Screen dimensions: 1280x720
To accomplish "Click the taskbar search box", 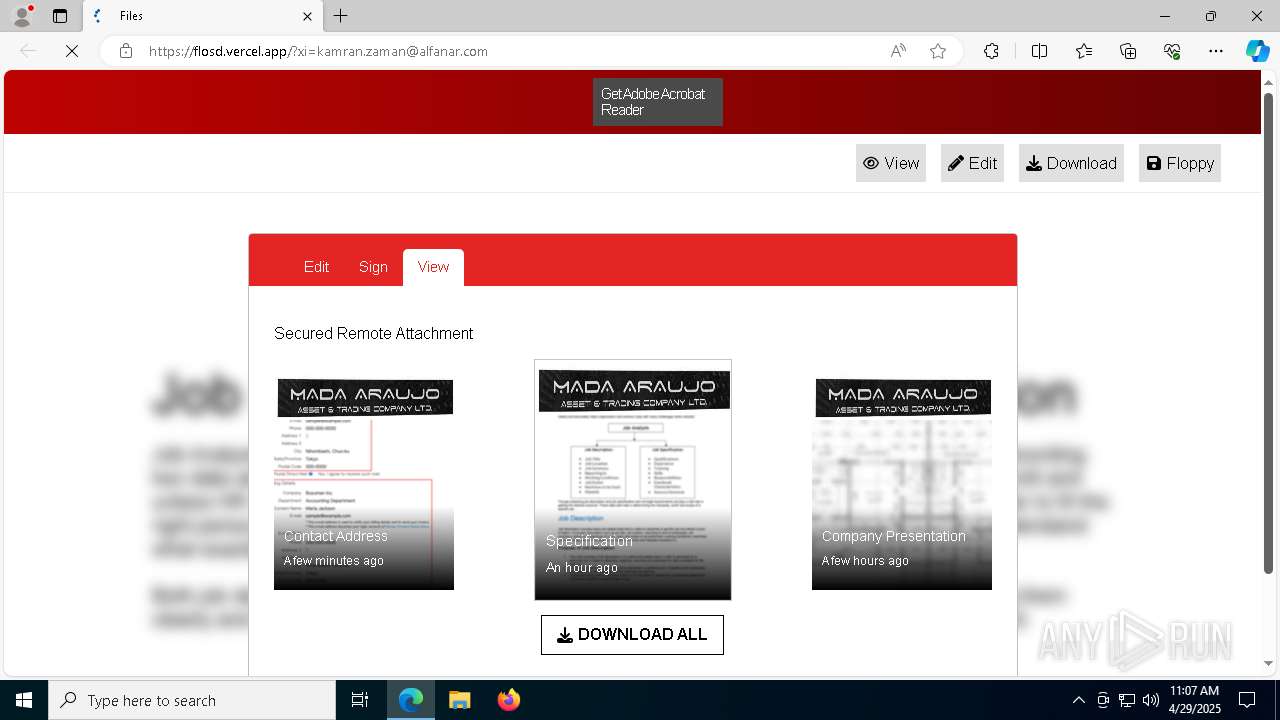I will [192, 700].
